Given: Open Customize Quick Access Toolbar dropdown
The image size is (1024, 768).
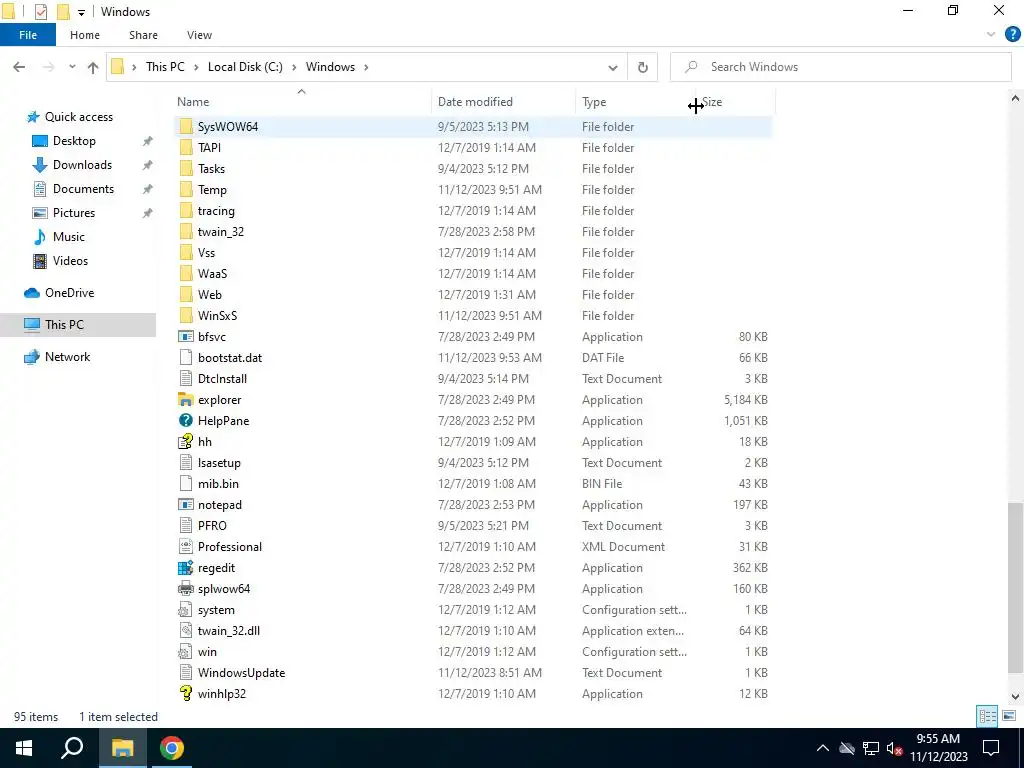Looking at the screenshot, I should (81, 12).
